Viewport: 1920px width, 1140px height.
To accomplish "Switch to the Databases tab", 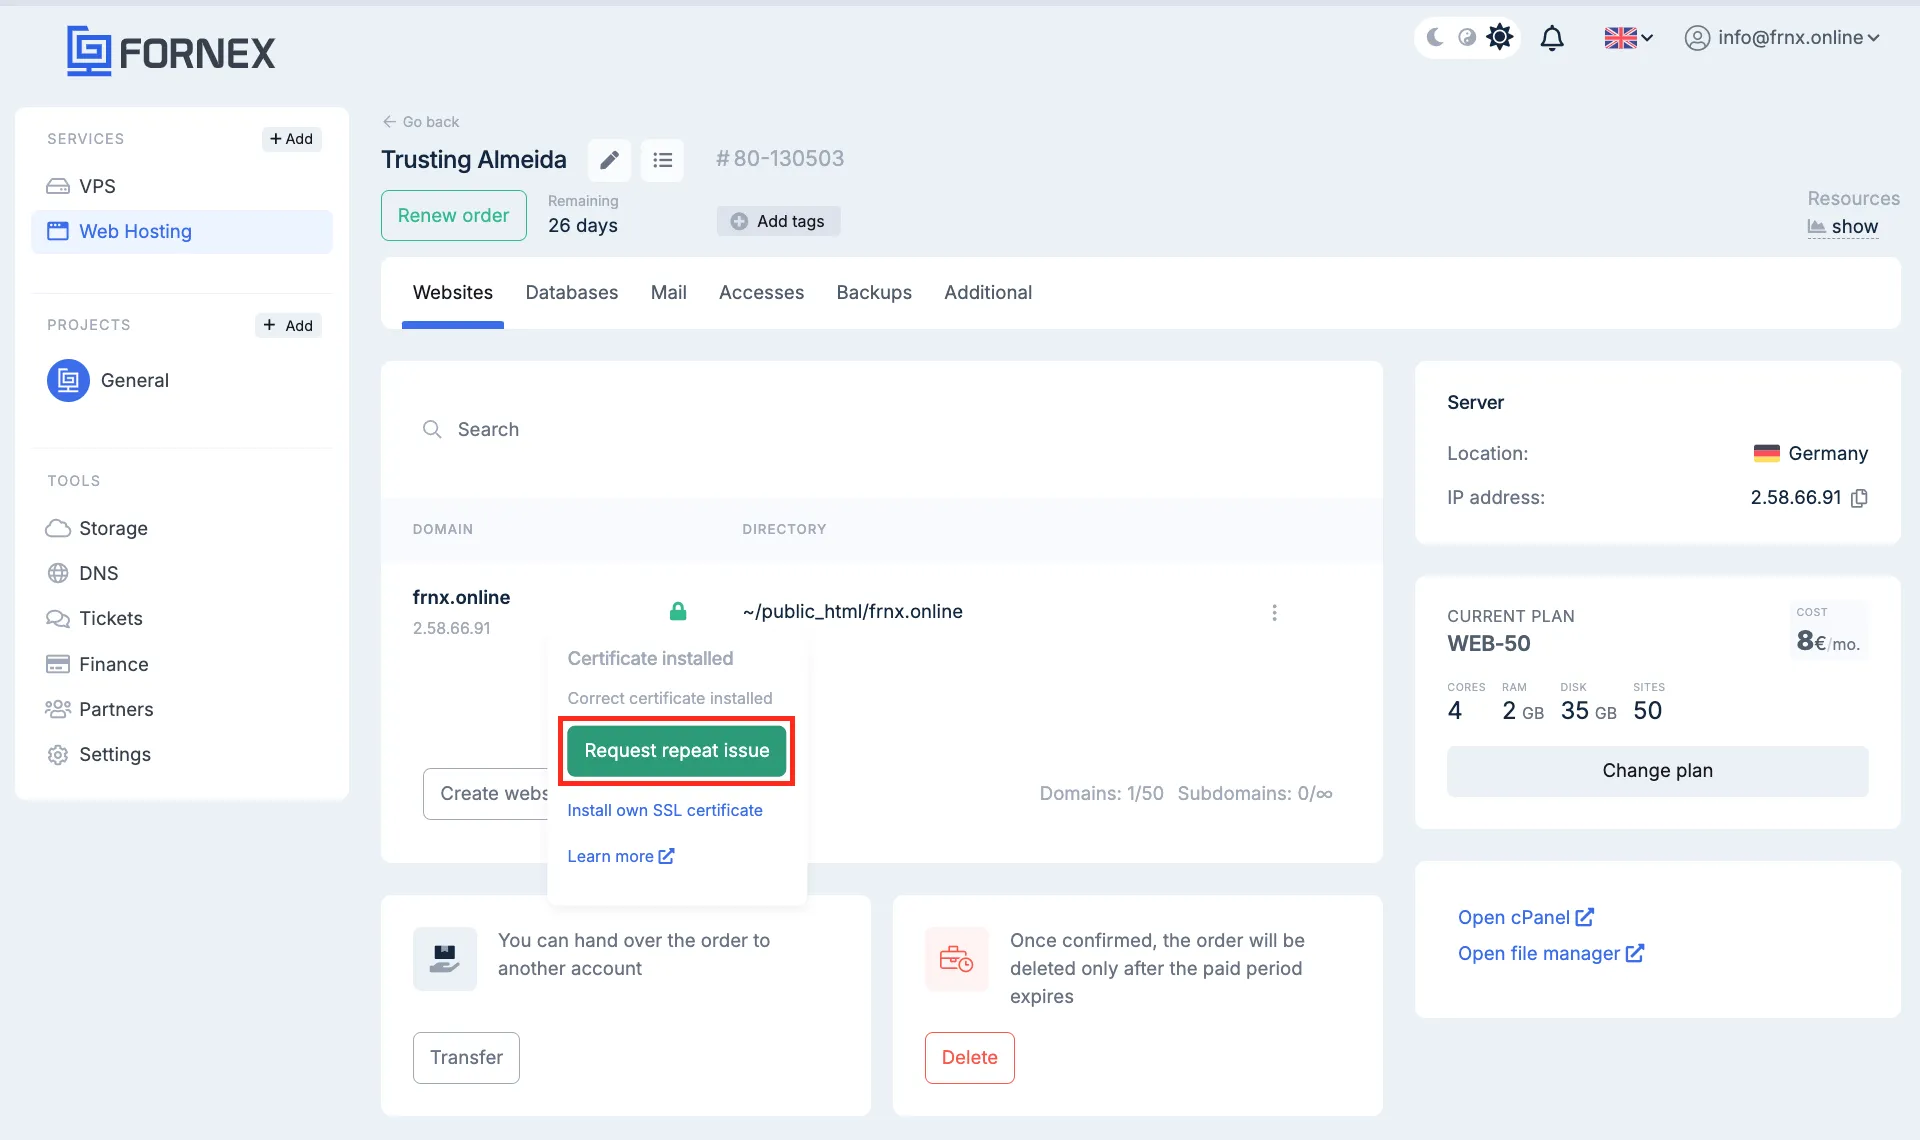I will [x=572, y=292].
